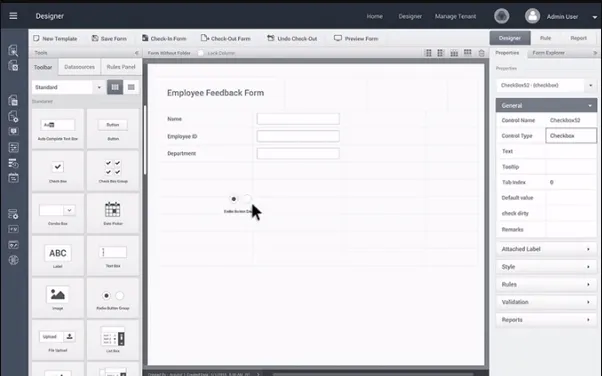Expand the Reports section

tap(546, 320)
